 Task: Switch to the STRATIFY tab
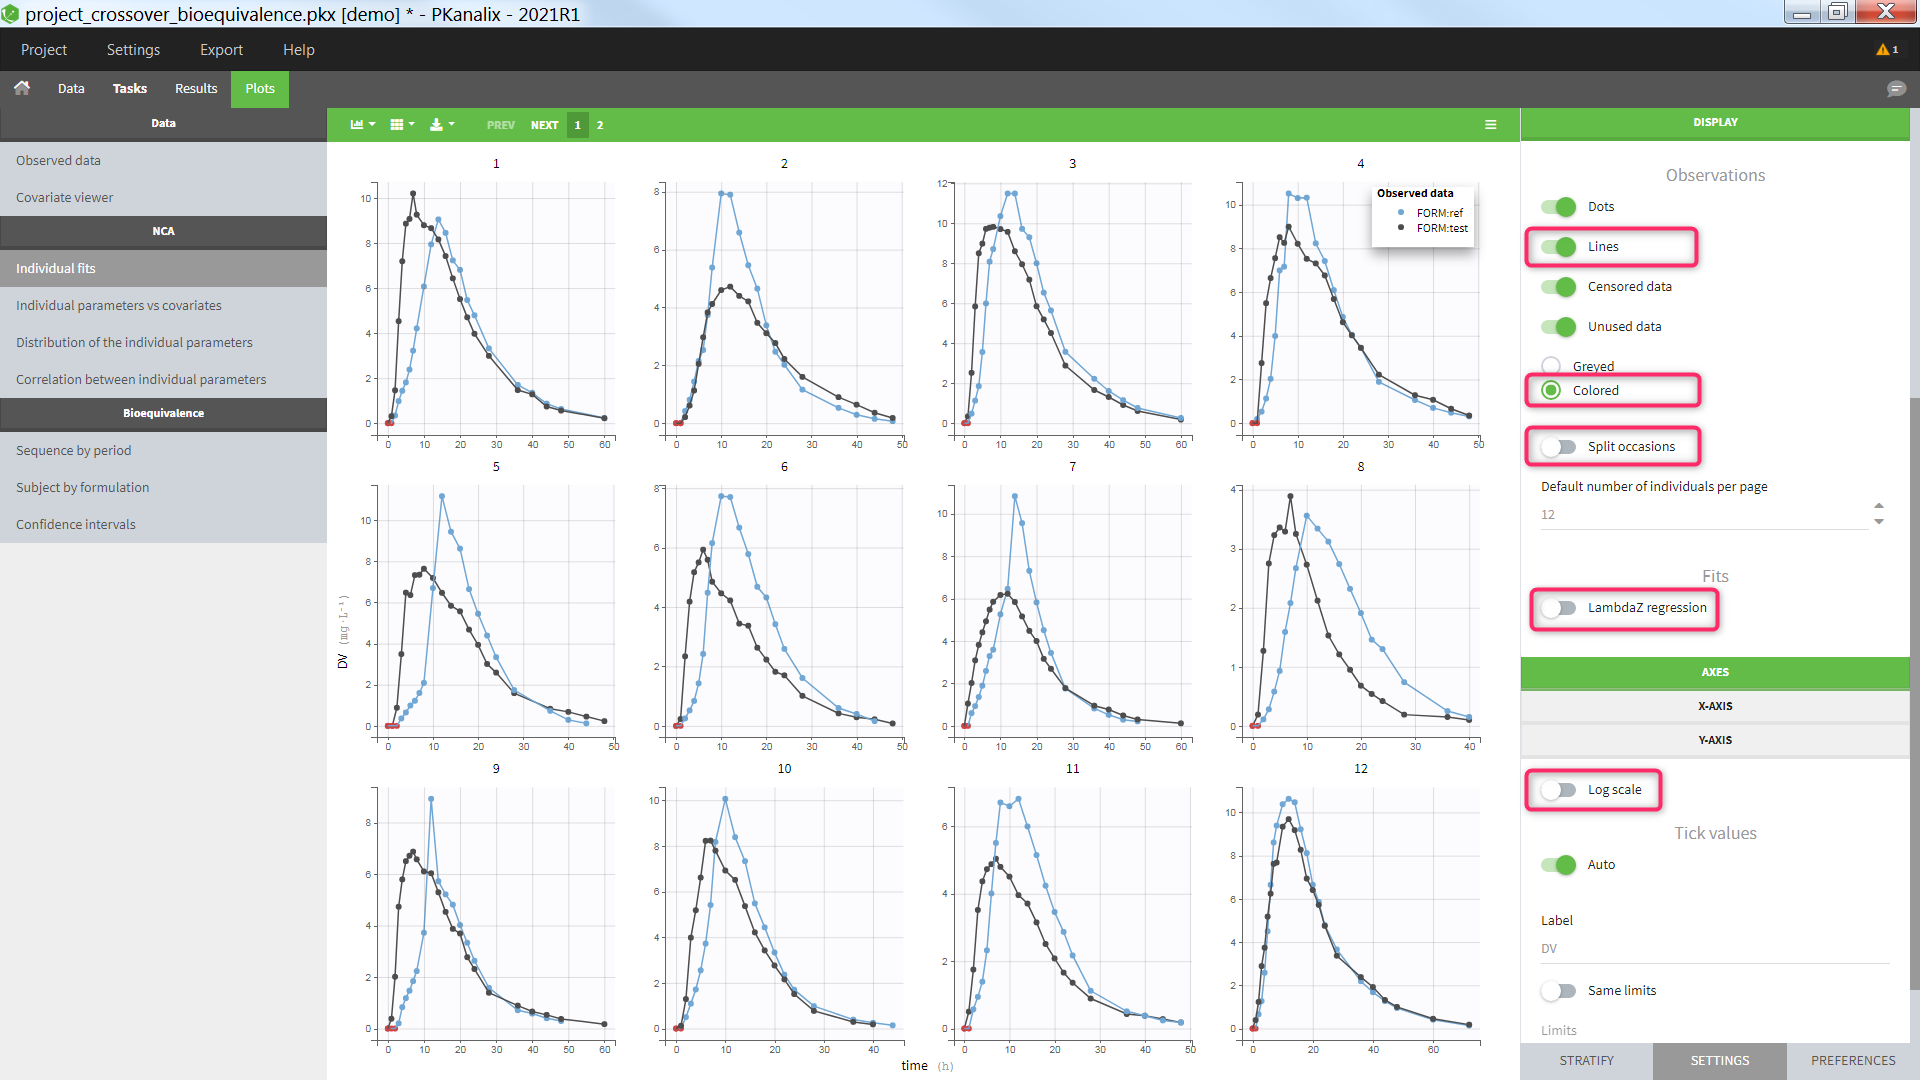[1586, 1060]
